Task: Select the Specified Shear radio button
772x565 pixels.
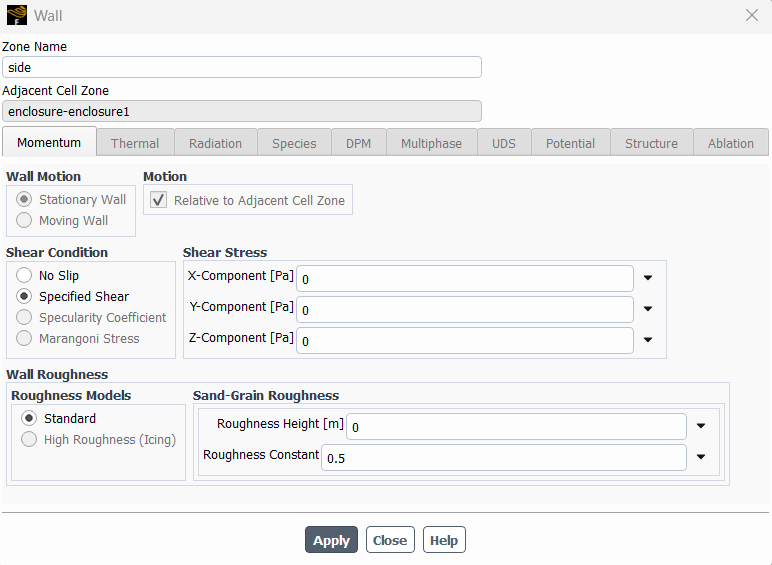Action: [24, 297]
